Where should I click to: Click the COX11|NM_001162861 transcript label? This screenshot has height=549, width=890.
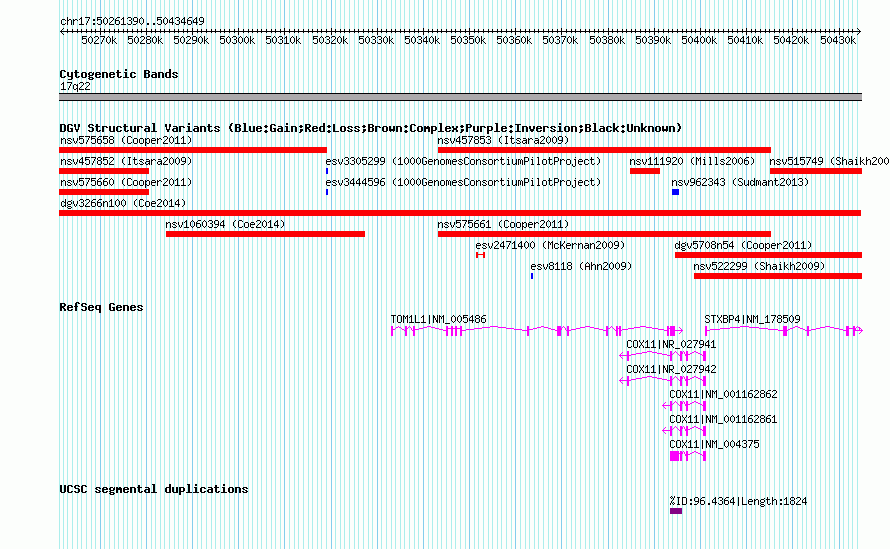pos(723,420)
